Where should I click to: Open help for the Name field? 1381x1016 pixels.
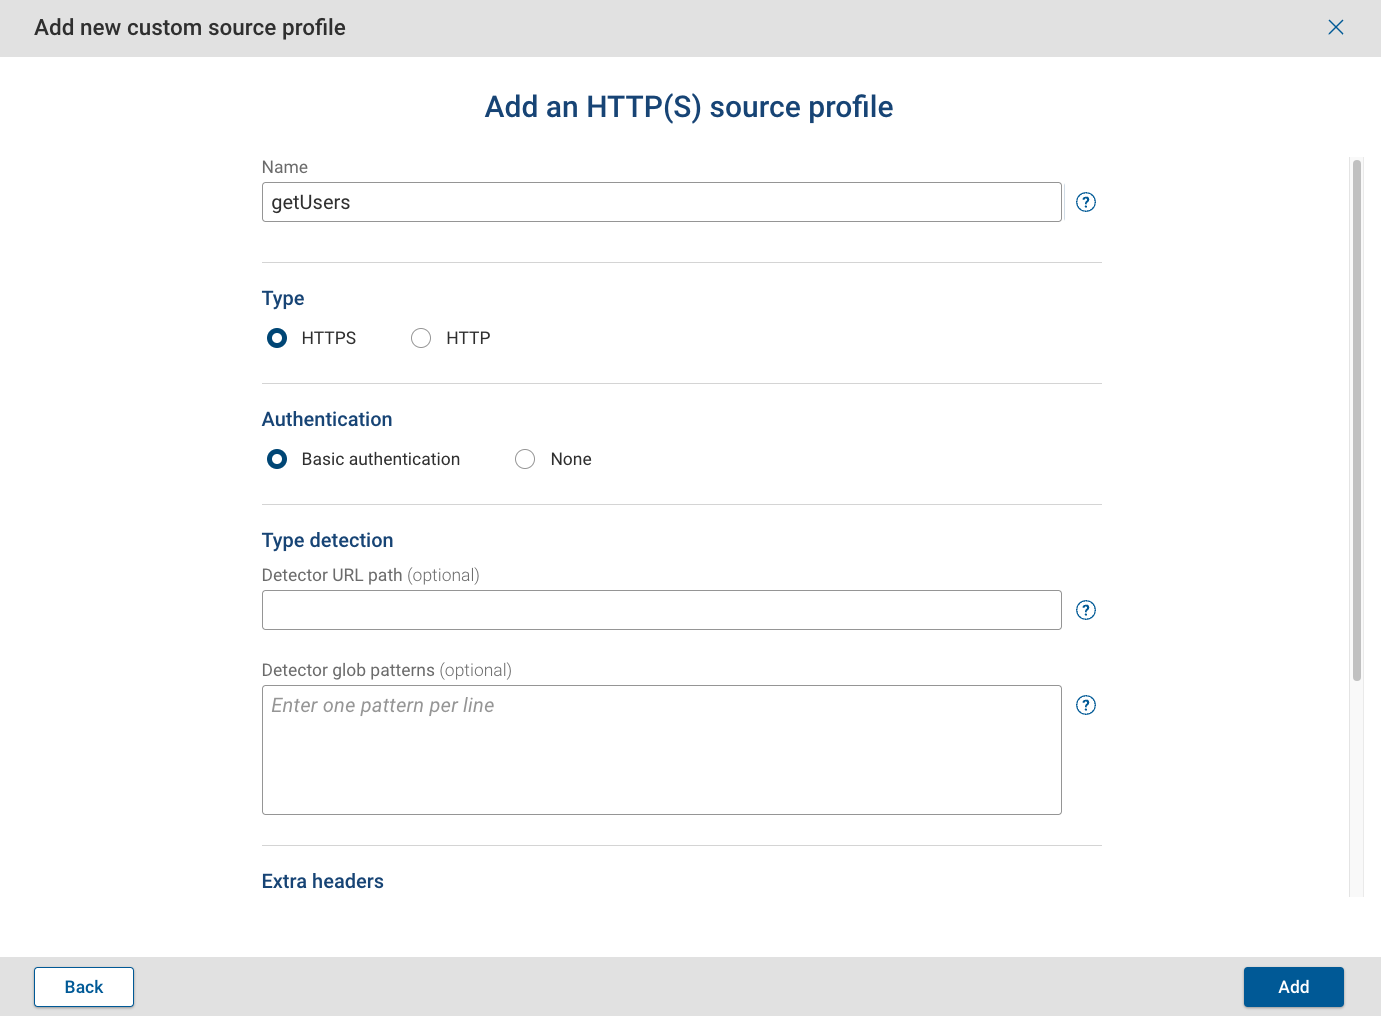[x=1085, y=202]
